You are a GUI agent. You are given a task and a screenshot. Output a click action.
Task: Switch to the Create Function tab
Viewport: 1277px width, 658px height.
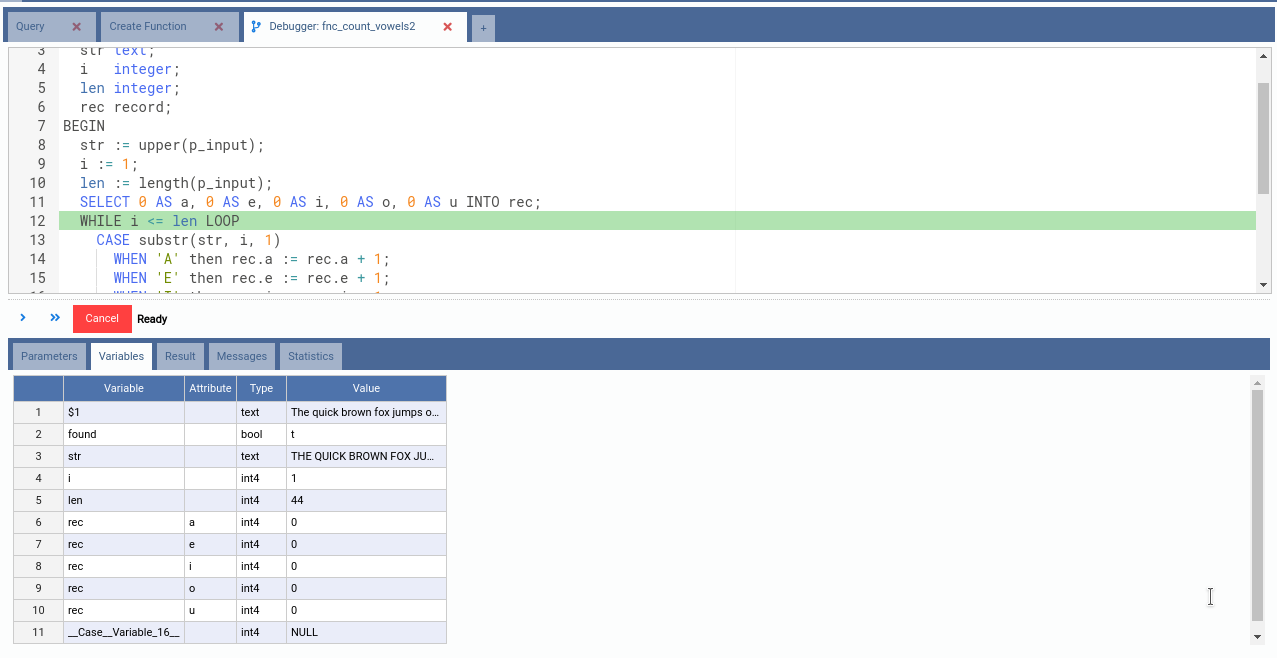148,27
